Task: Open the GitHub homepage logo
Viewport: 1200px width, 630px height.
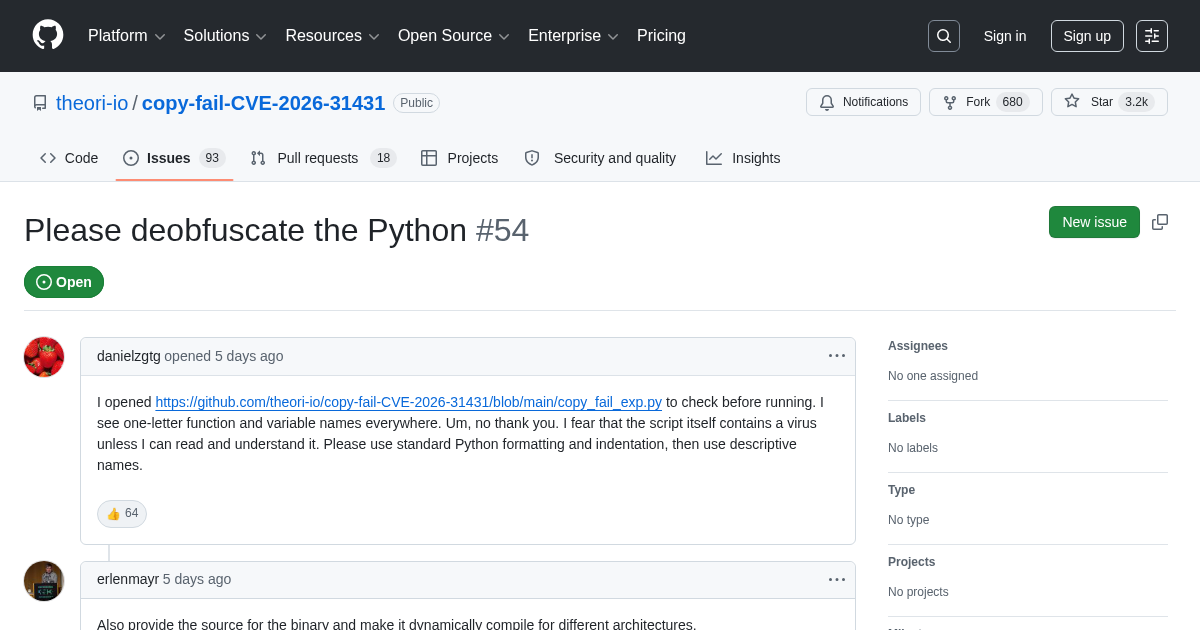Action: (48, 35)
